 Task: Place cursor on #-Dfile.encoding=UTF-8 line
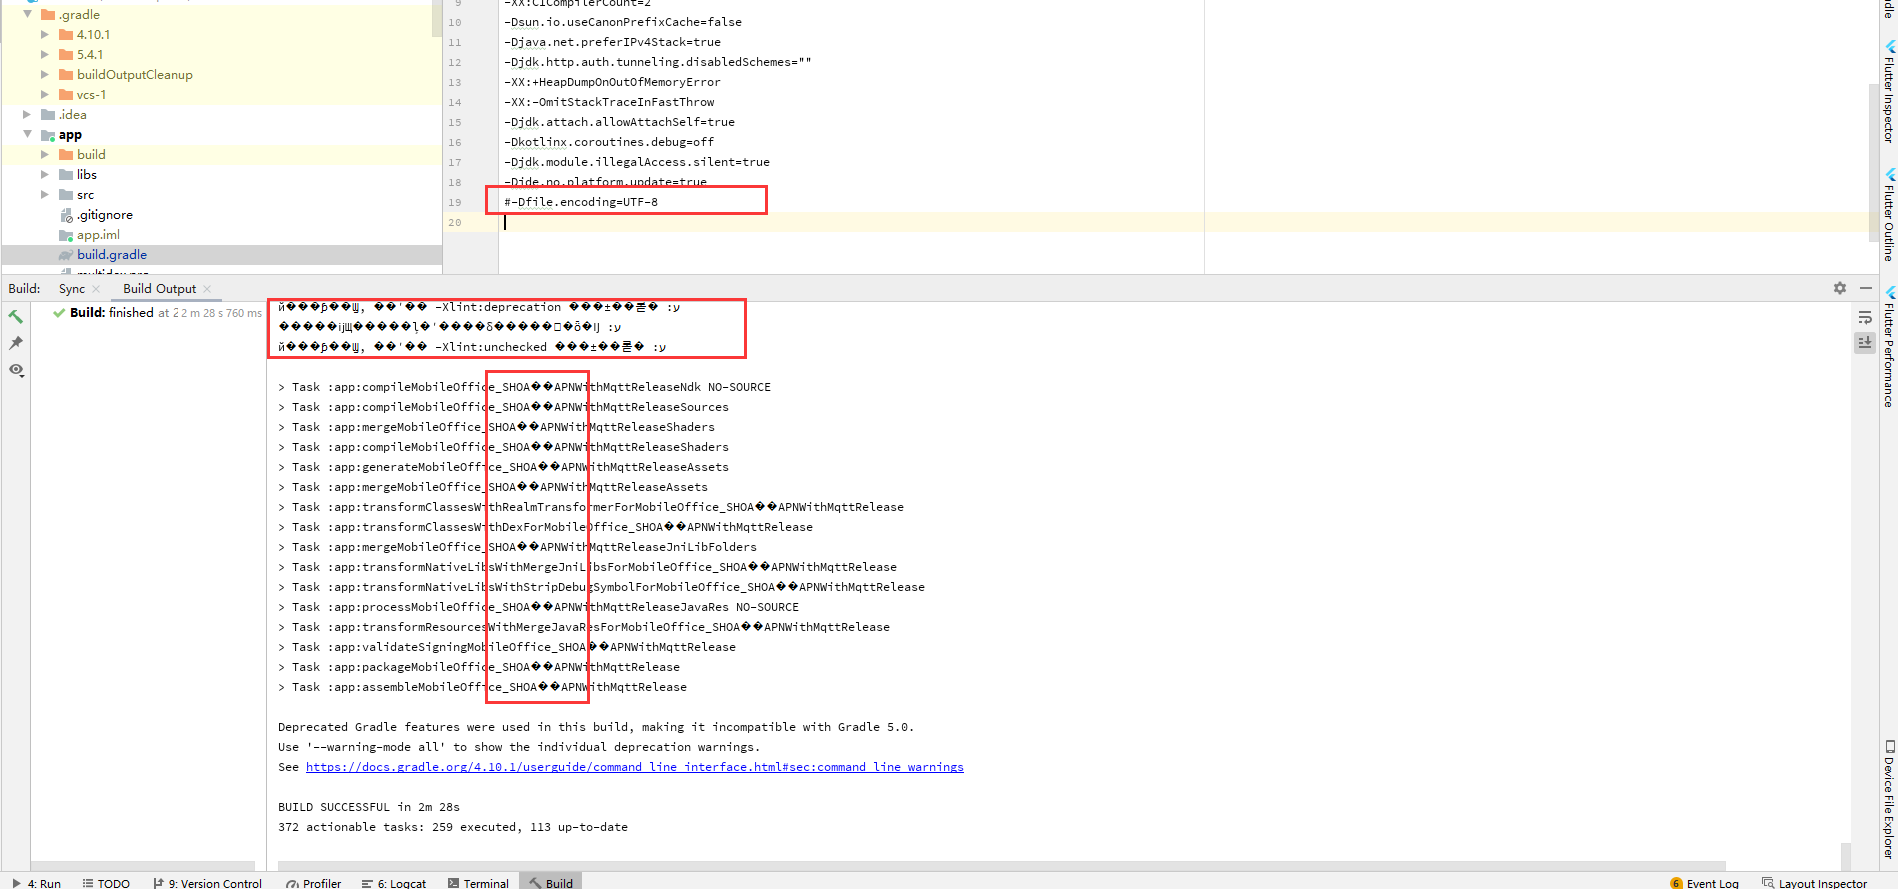click(x=581, y=202)
